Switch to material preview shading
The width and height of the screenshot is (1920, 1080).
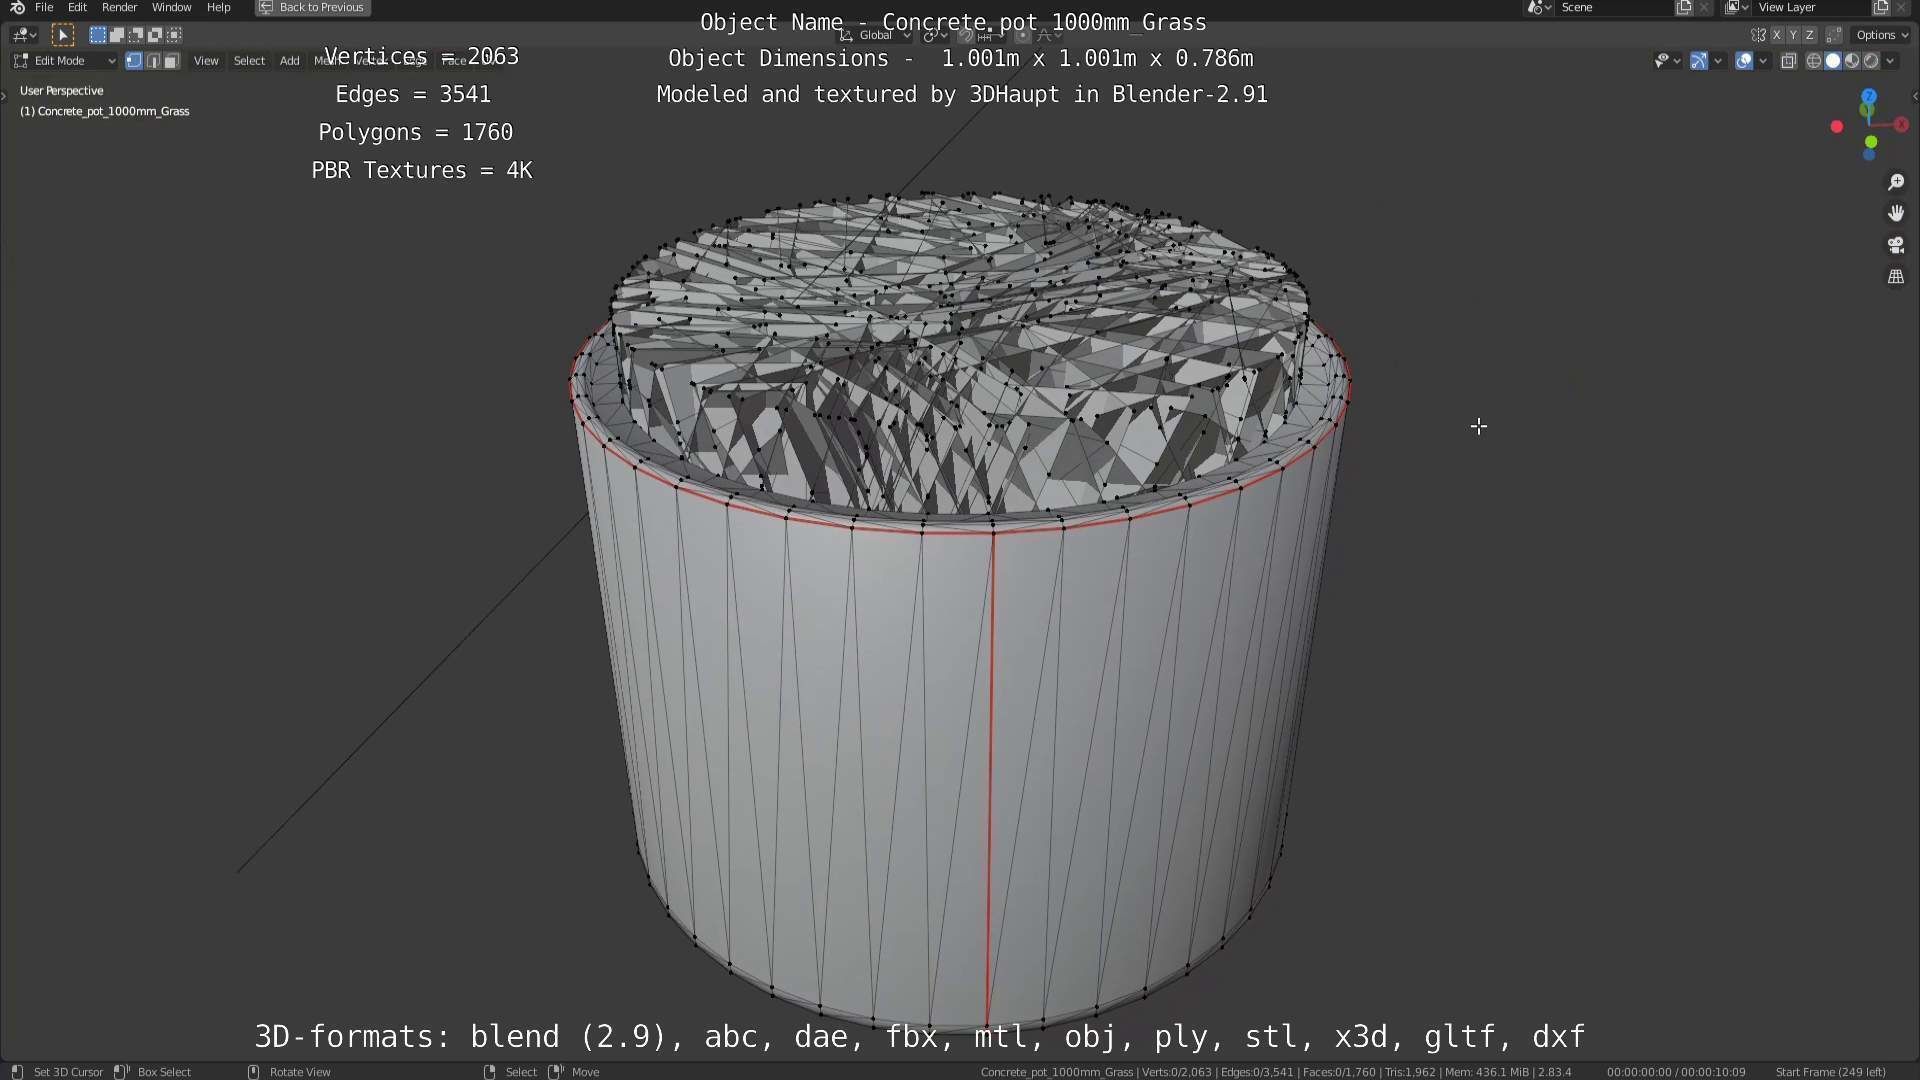(x=1851, y=61)
